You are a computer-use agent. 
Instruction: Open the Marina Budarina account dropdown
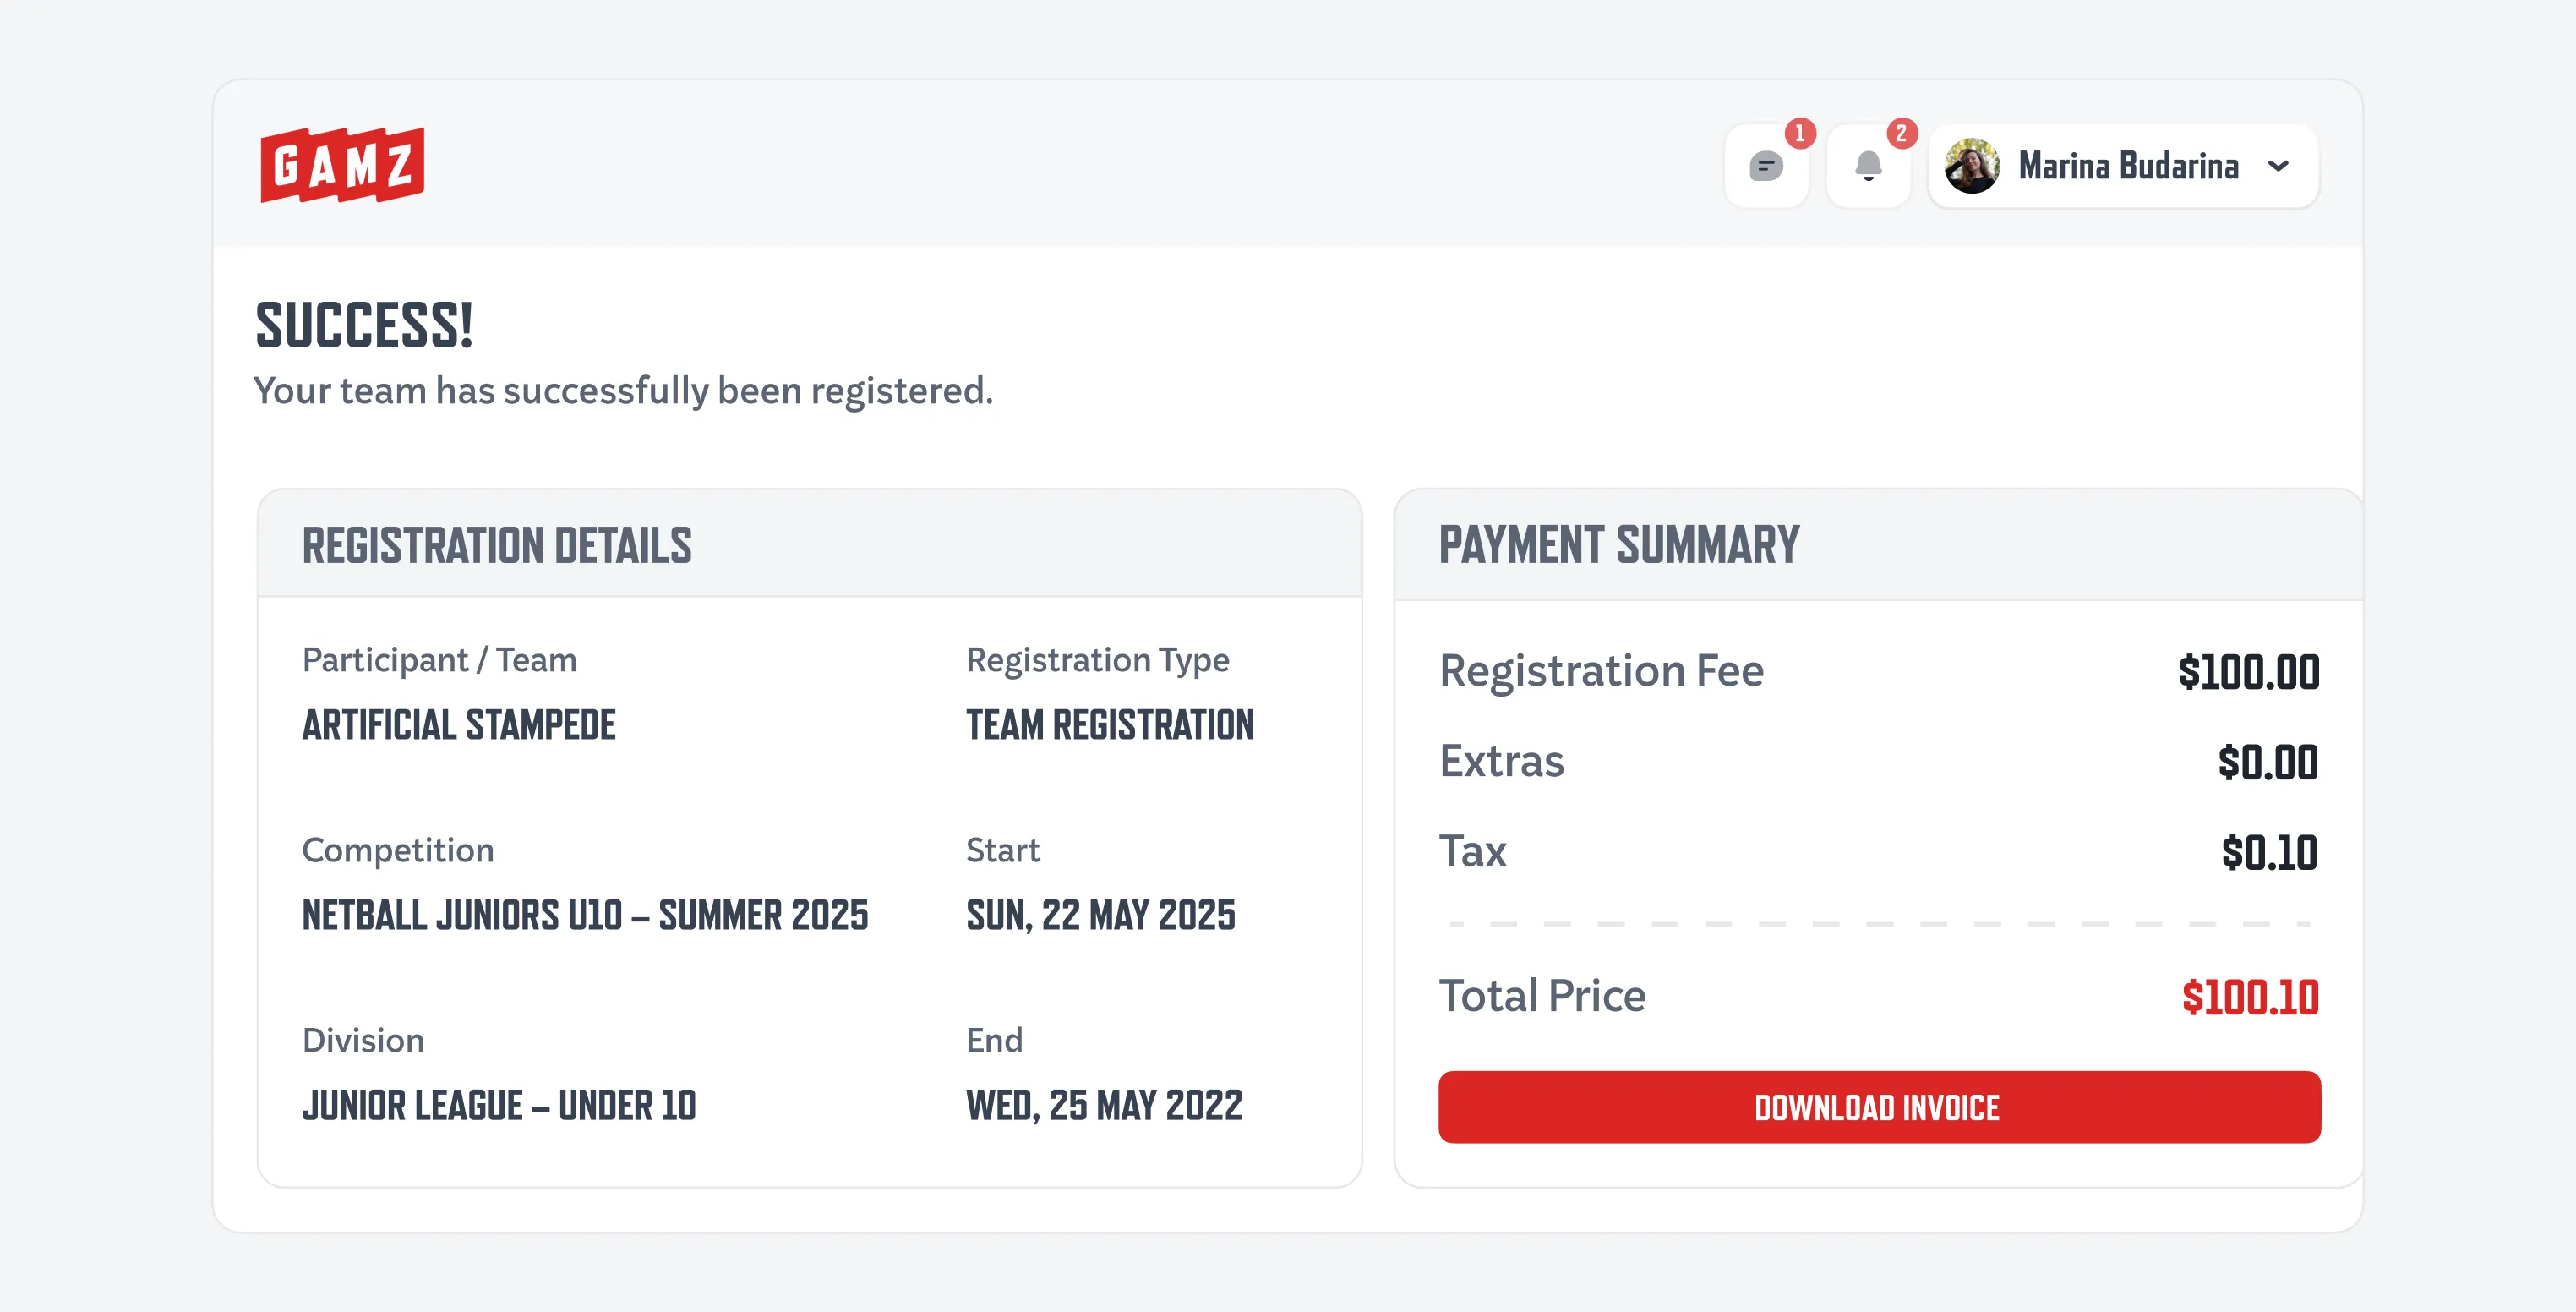click(2123, 166)
